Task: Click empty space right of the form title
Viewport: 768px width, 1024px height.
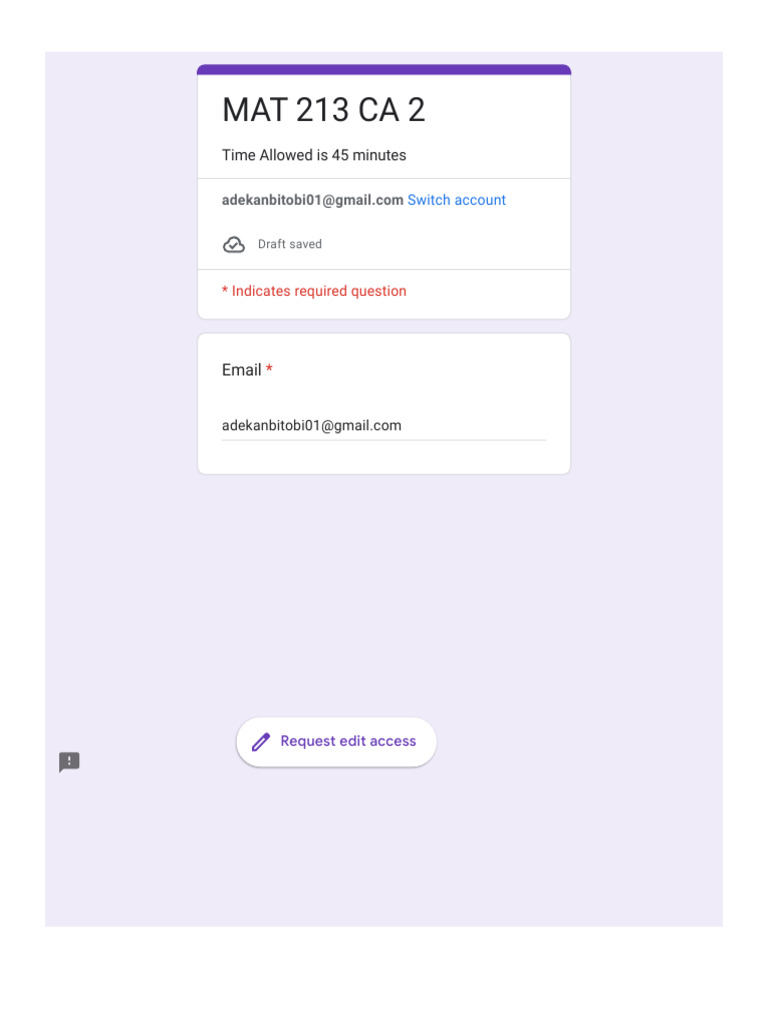Action: tap(500, 110)
